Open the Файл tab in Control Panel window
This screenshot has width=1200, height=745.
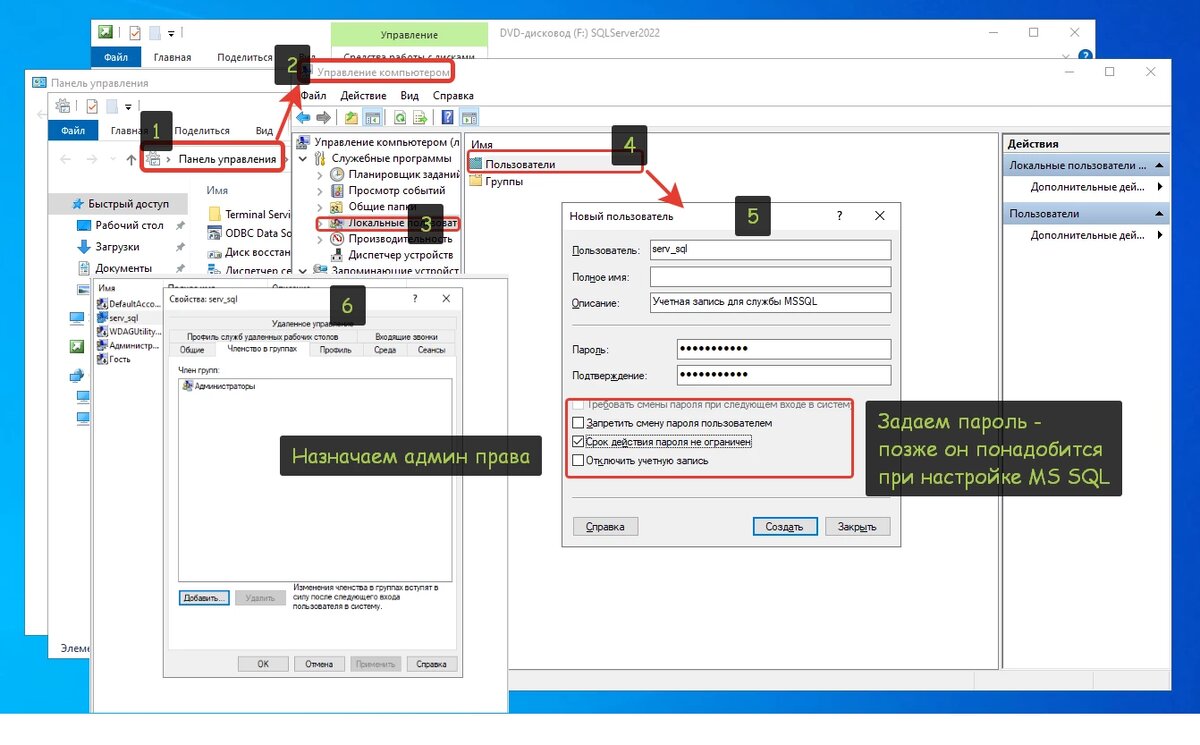pyautogui.click(x=72, y=131)
